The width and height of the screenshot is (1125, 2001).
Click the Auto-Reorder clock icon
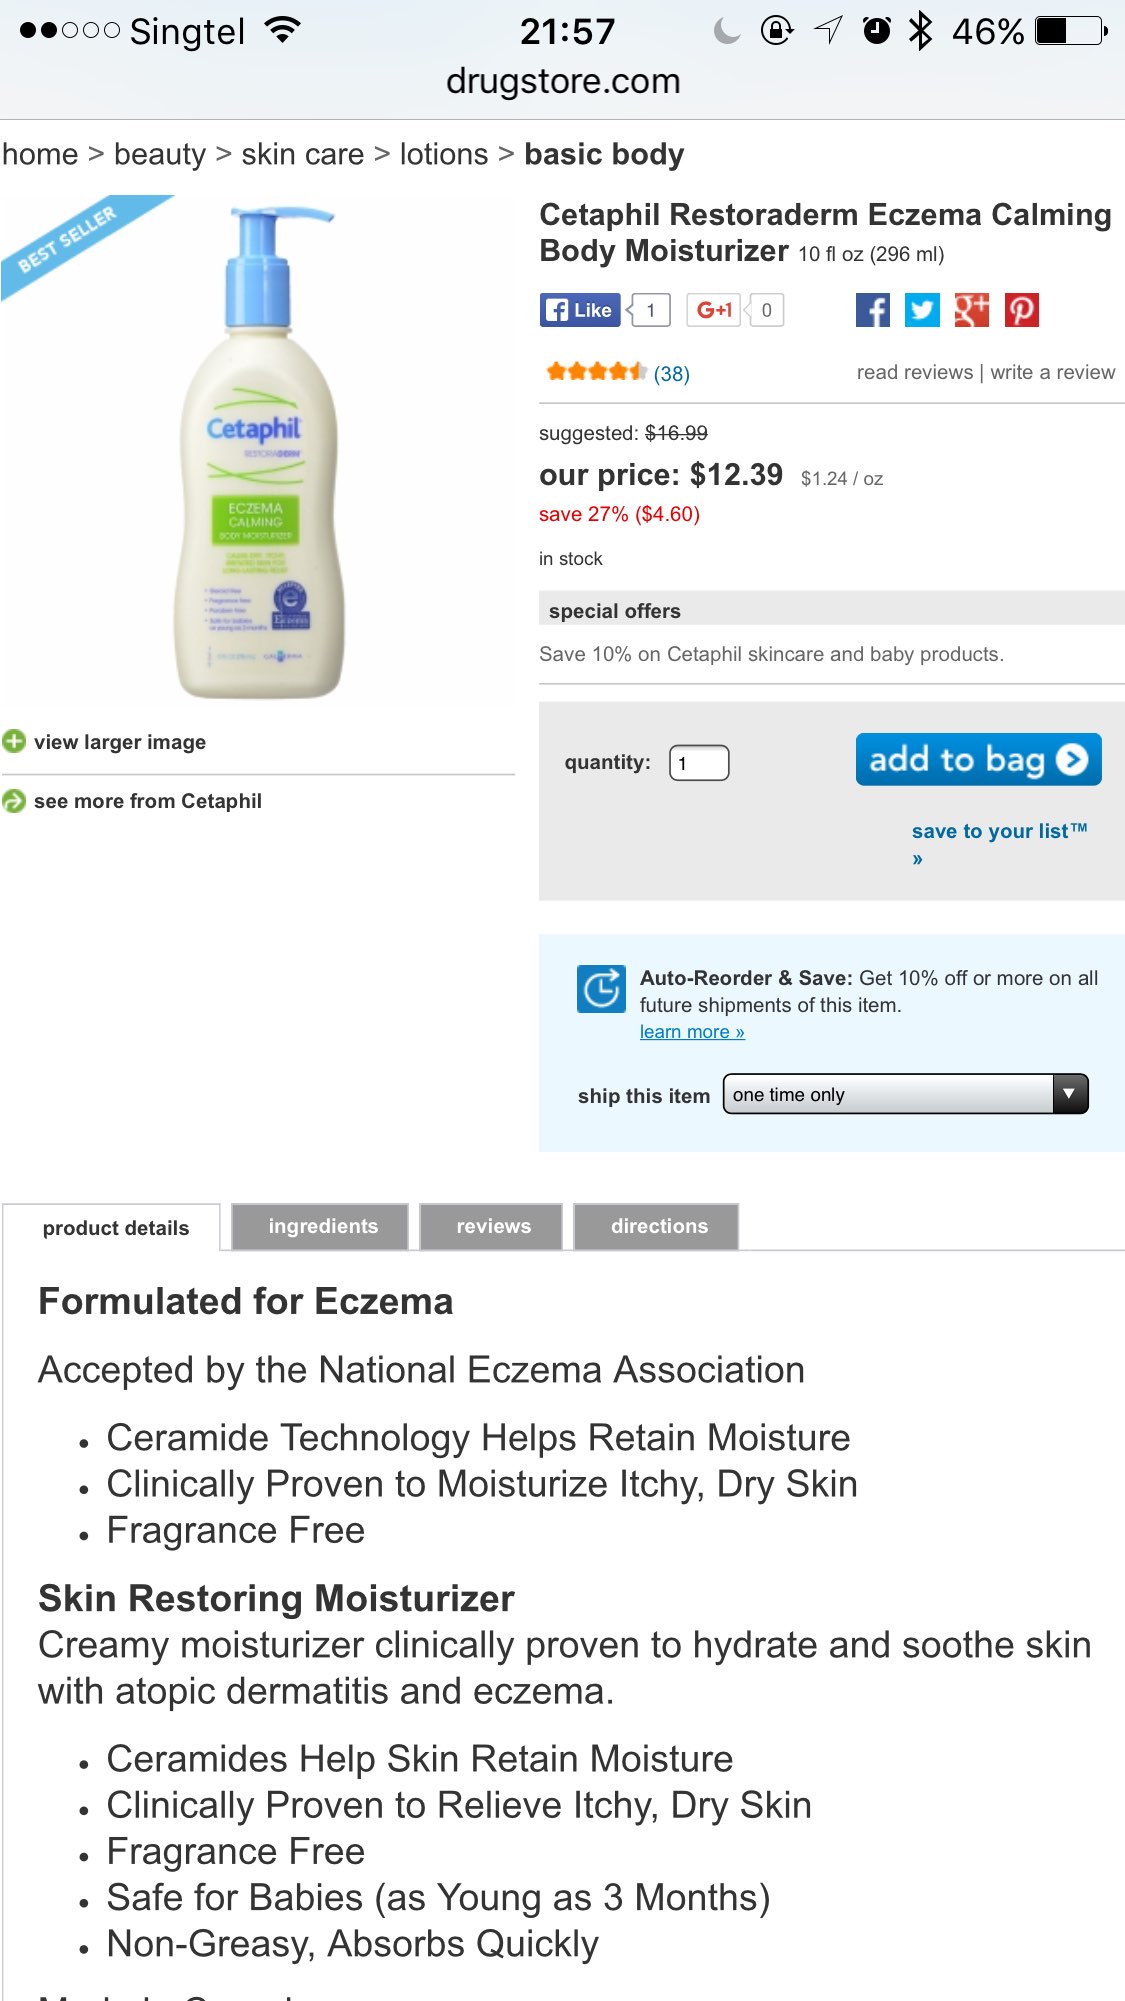click(x=601, y=989)
